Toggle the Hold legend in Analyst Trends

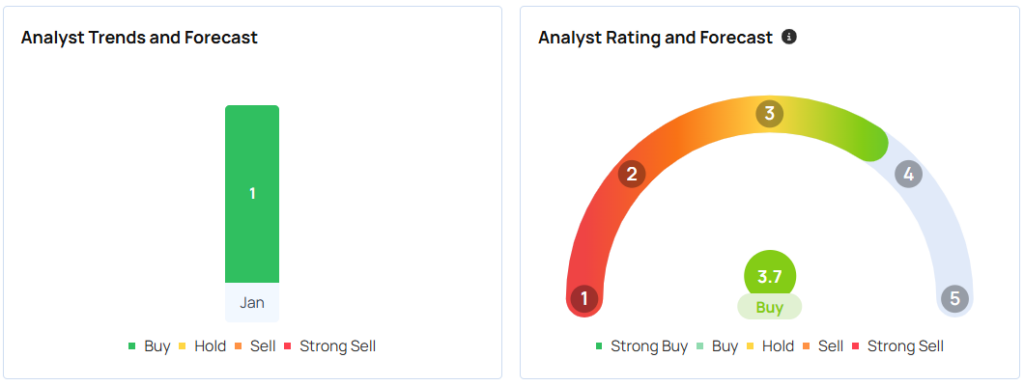point(202,346)
